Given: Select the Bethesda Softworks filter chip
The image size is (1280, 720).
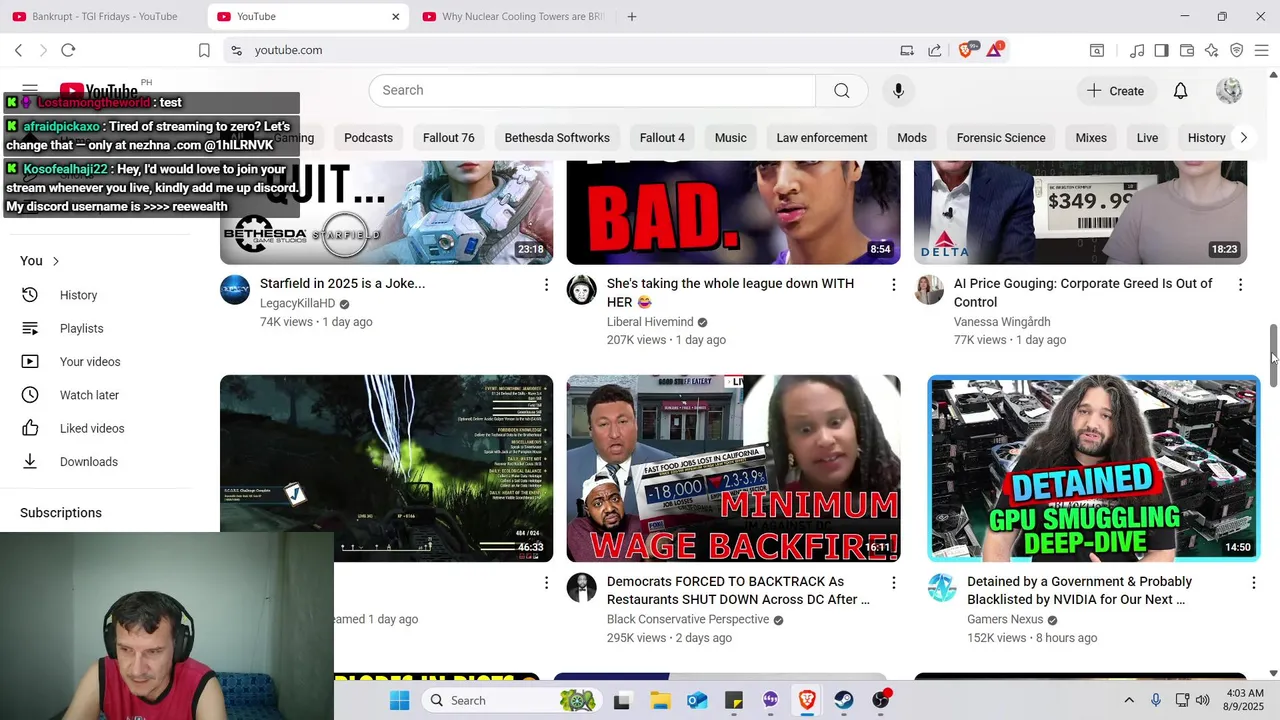Looking at the screenshot, I should pos(557,138).
